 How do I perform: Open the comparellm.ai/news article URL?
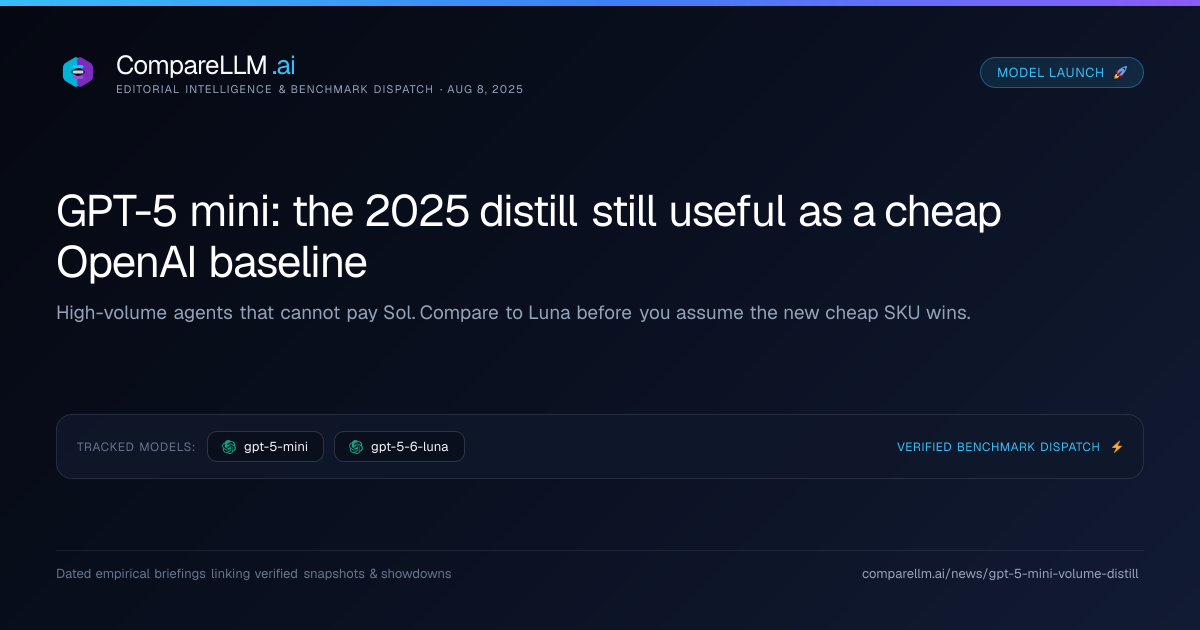point(1000,574)
